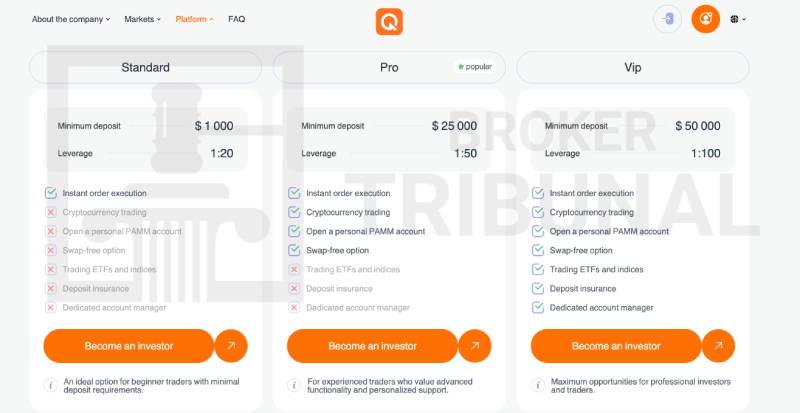
Task: Expand the Markets dropdown
Action: pos(145,19)
